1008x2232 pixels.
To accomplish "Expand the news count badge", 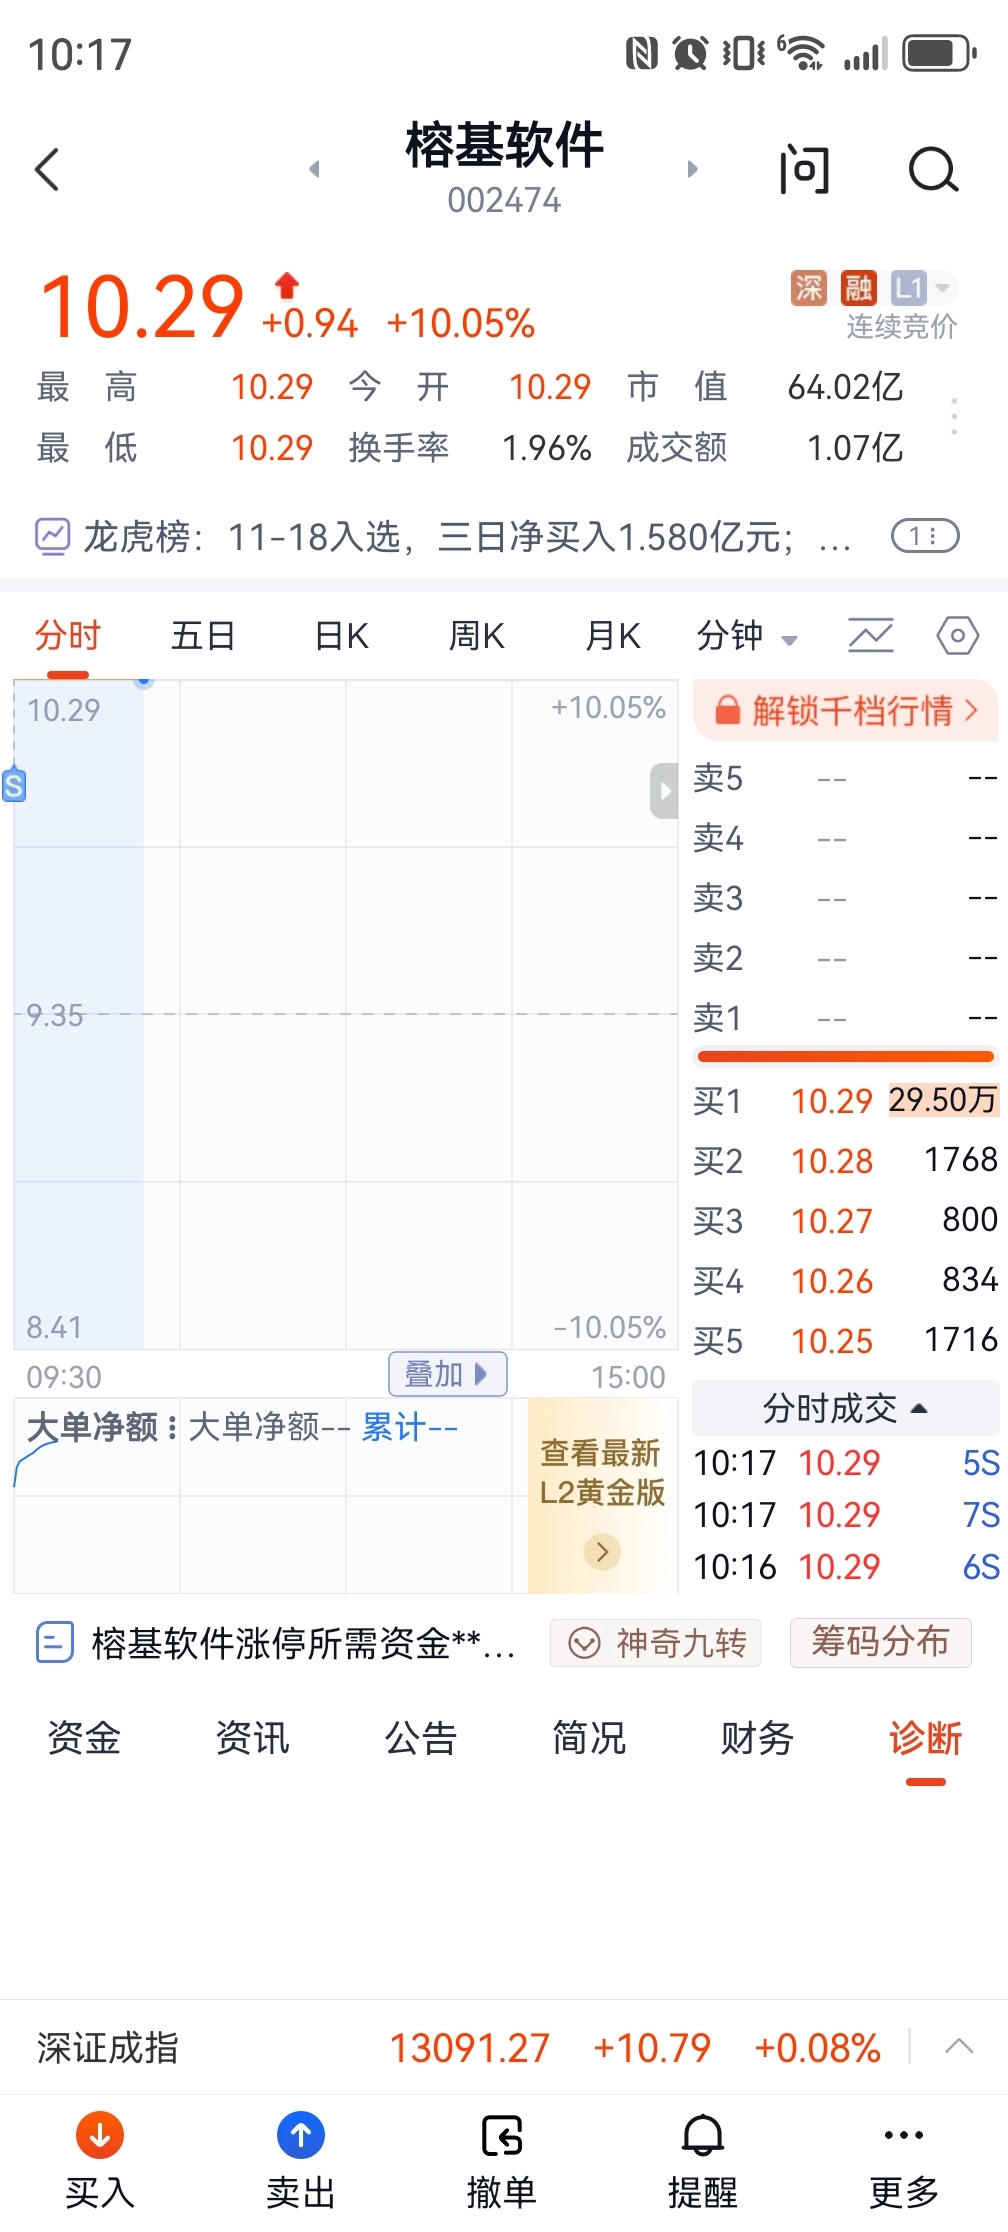I will pyautogui.click(x=925, y=537).
